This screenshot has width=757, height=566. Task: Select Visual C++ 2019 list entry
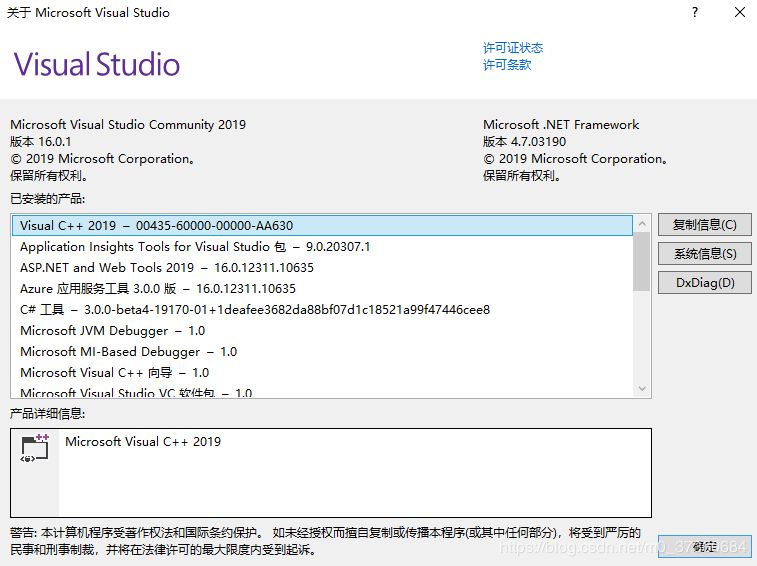[156, 226]
